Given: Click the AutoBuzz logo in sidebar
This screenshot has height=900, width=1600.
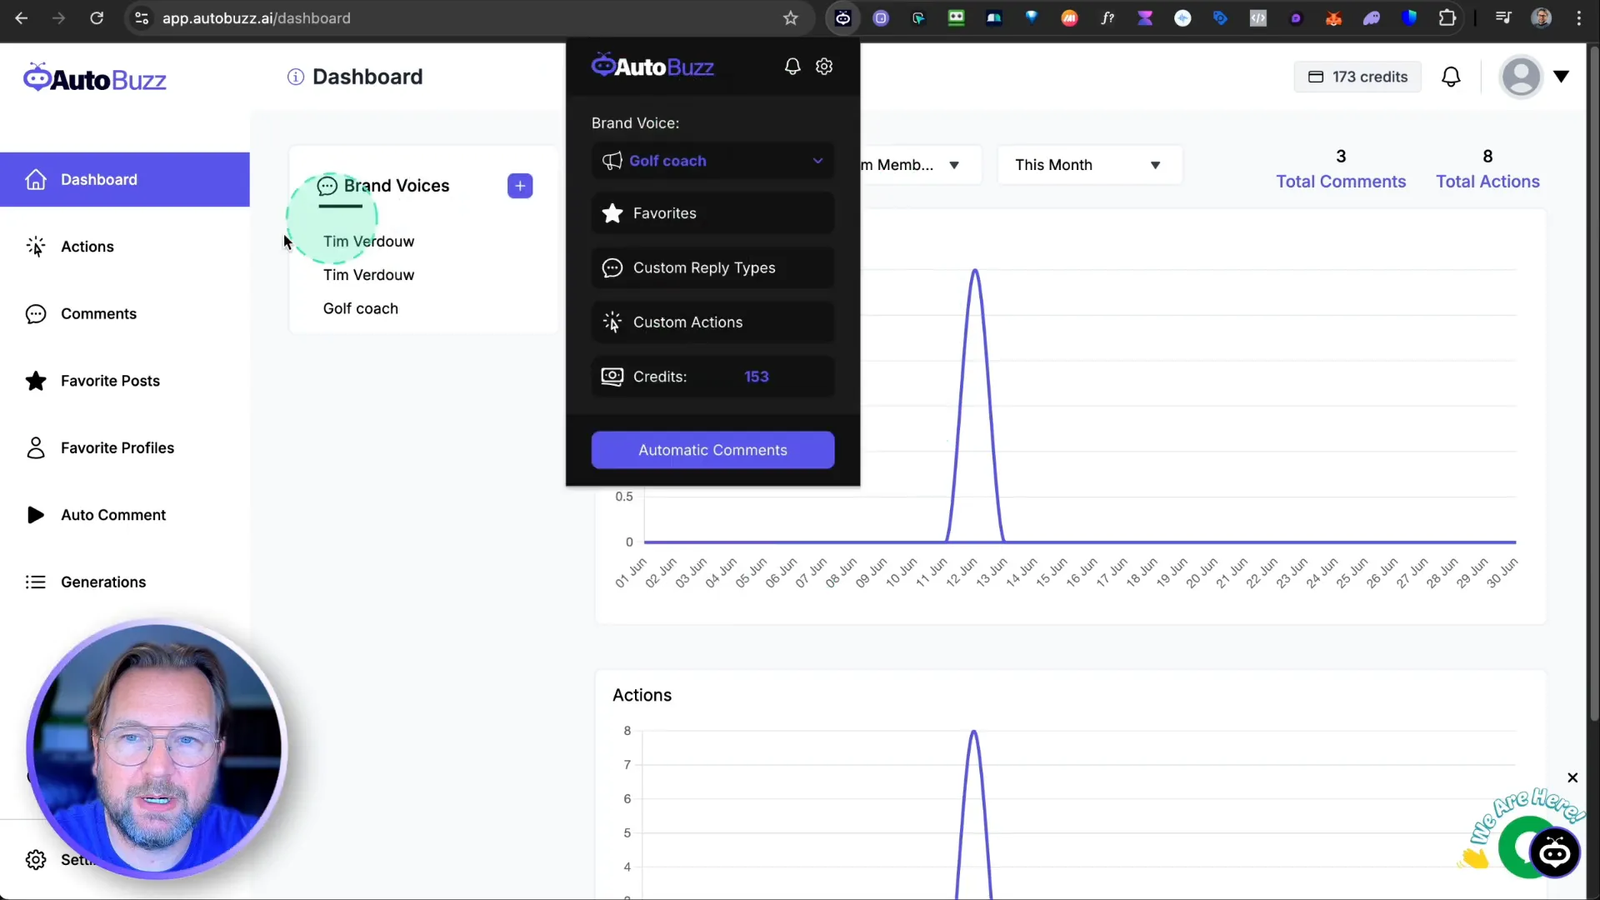Looking at the screenshot, I should click(95, 79).
